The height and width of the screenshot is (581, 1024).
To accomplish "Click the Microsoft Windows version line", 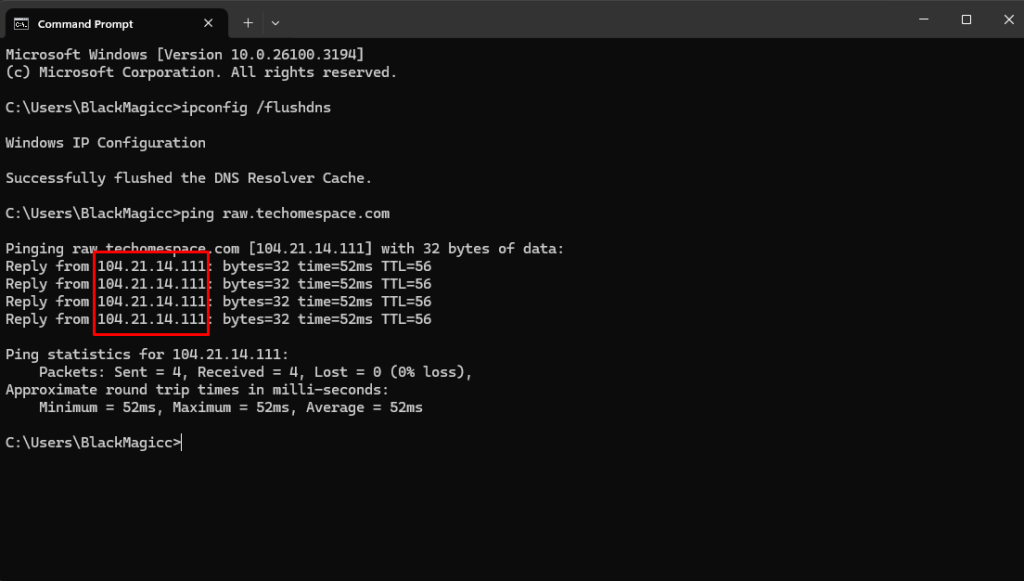I will [185, 55].
